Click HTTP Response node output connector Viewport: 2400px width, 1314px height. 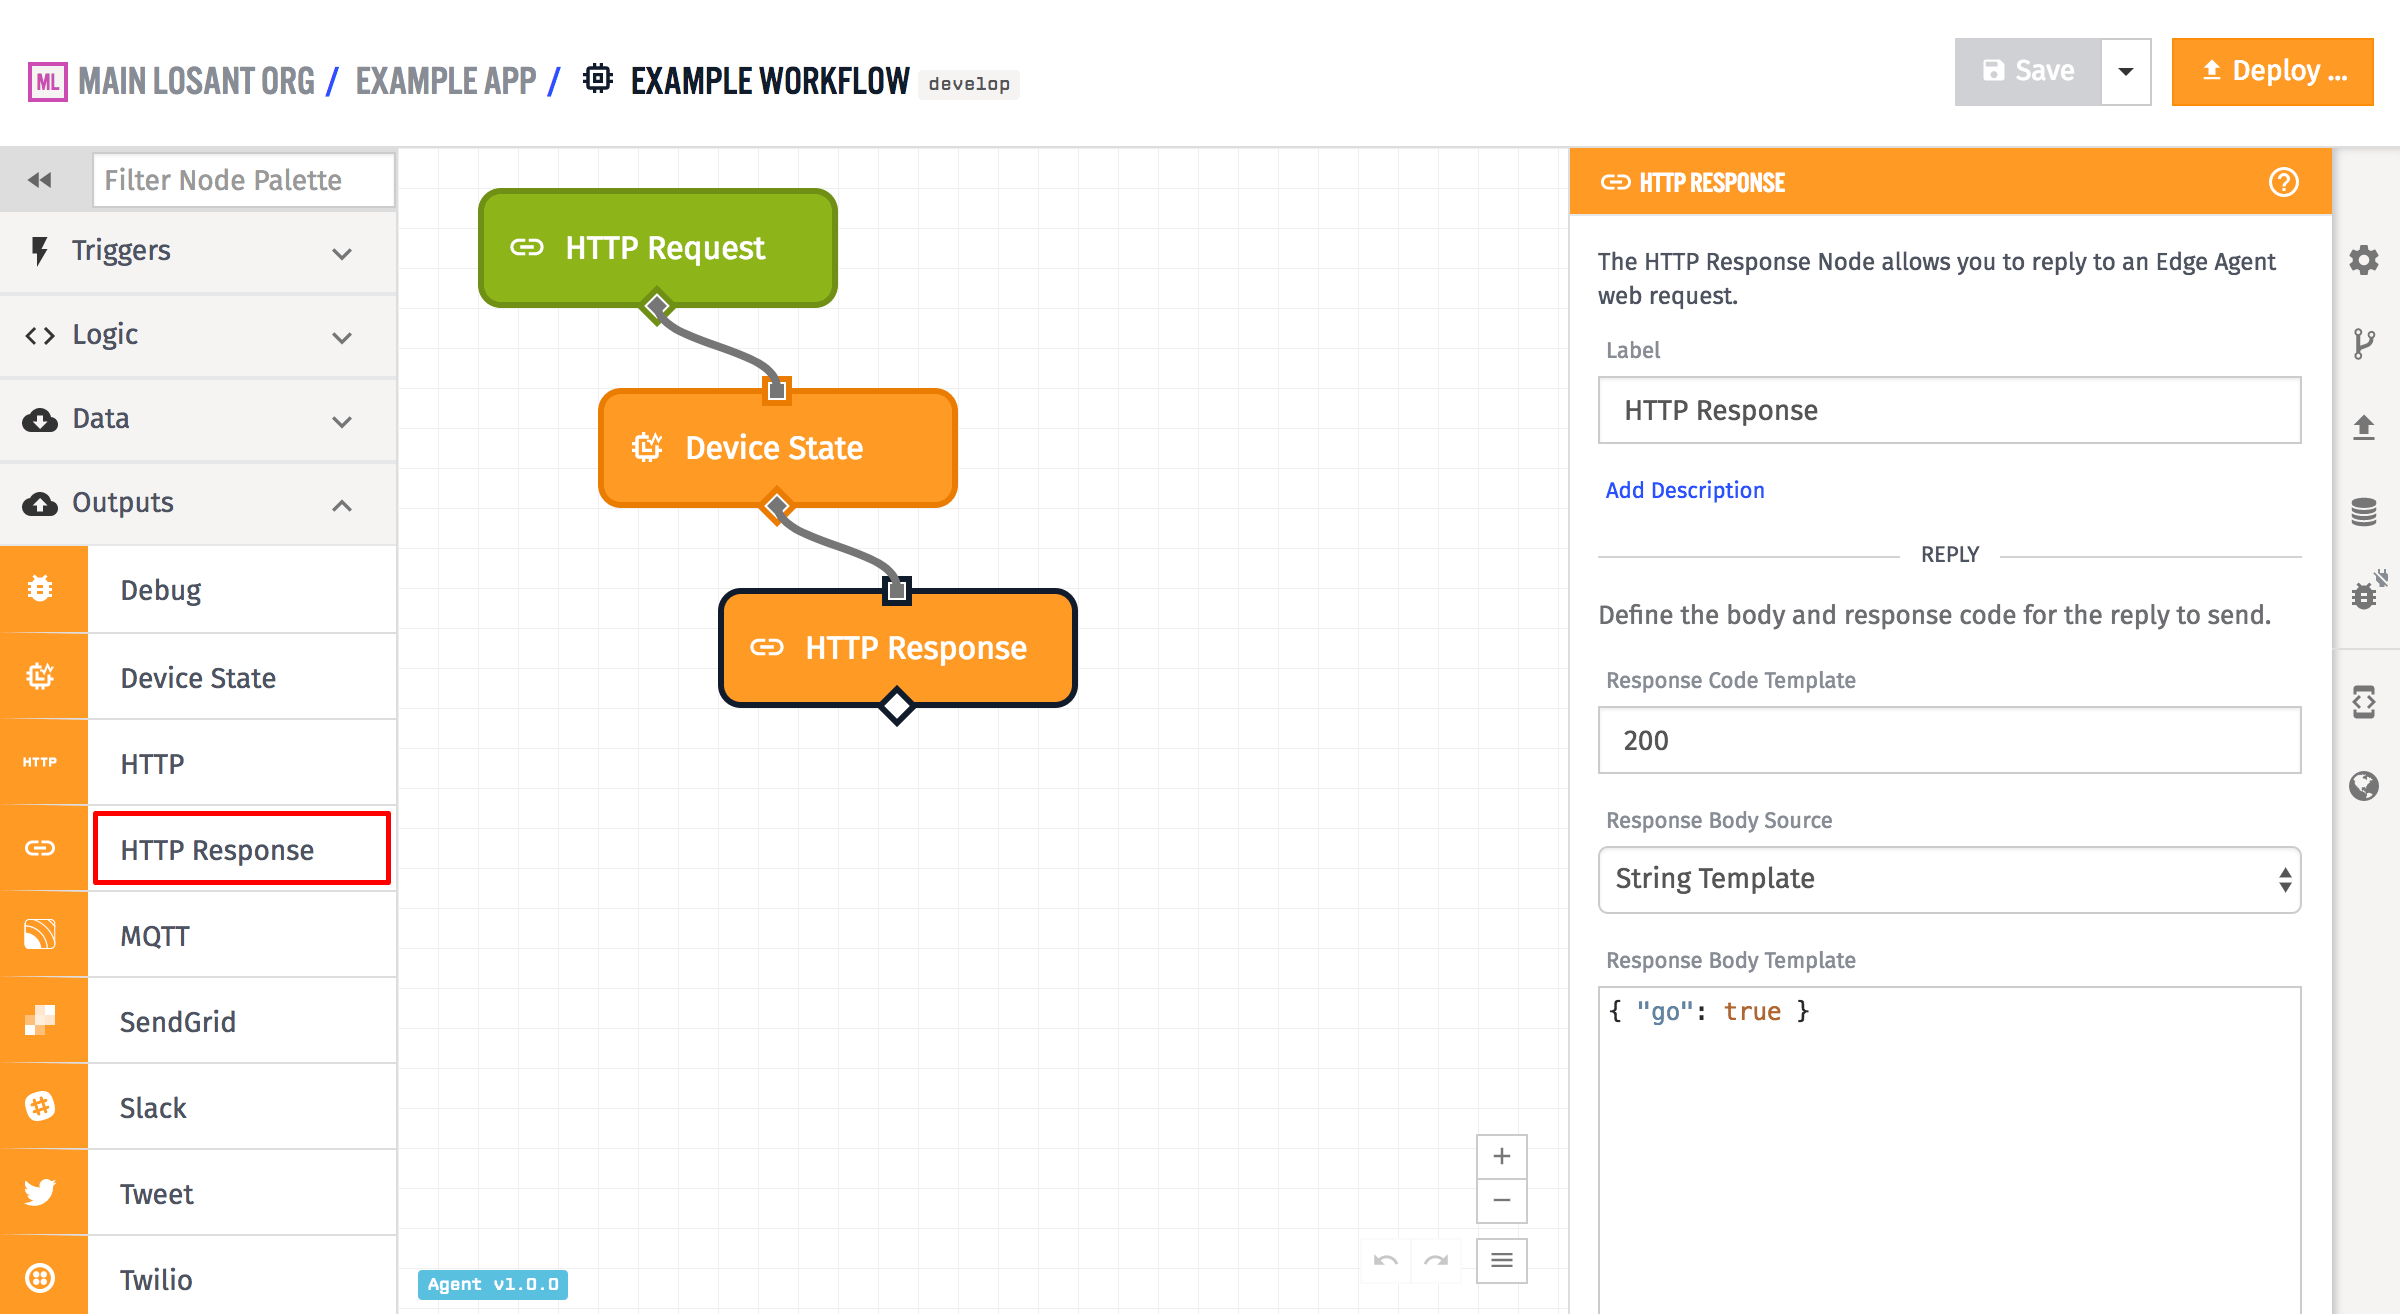[x=897, y=706]
